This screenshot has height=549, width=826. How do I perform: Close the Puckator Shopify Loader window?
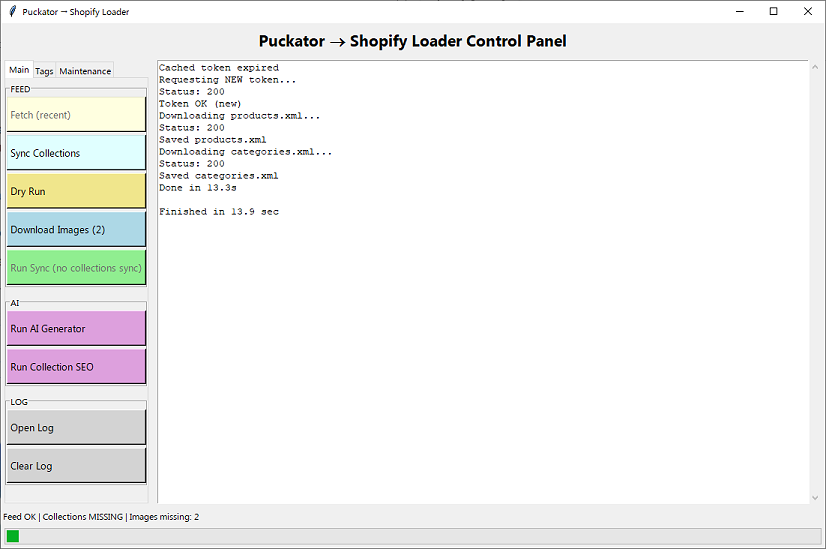tap(807, 12)
